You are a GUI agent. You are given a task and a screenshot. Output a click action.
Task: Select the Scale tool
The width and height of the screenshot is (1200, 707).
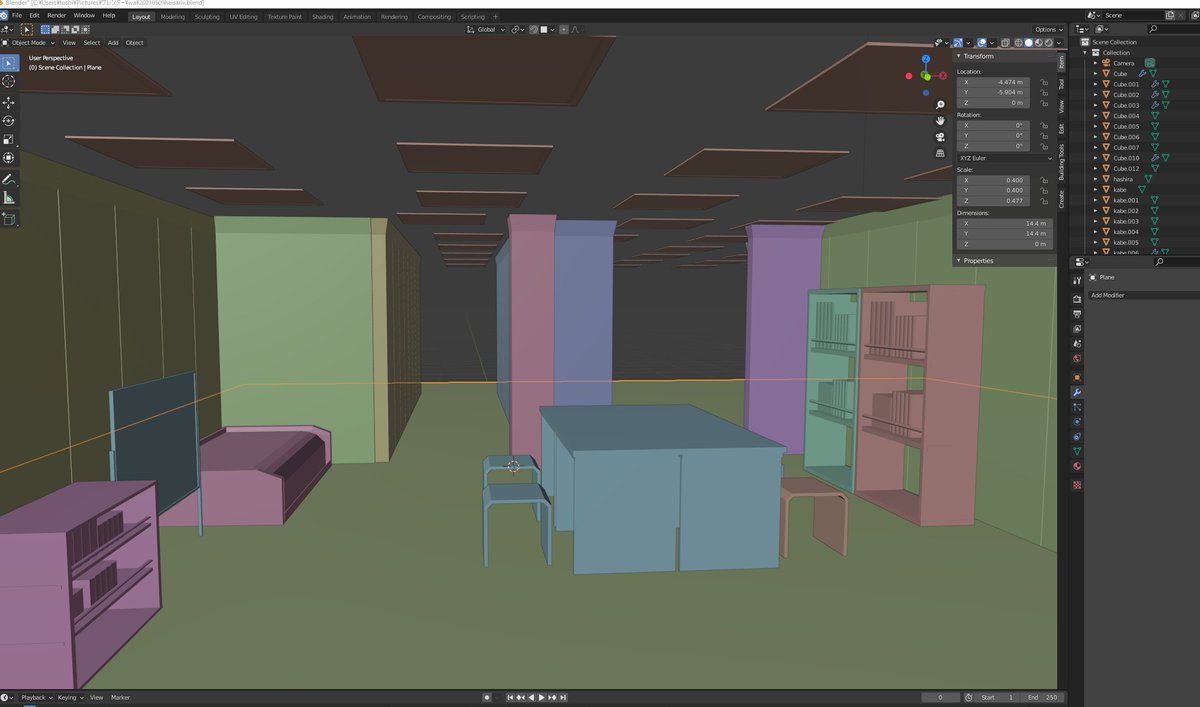[x=9, y=139]
